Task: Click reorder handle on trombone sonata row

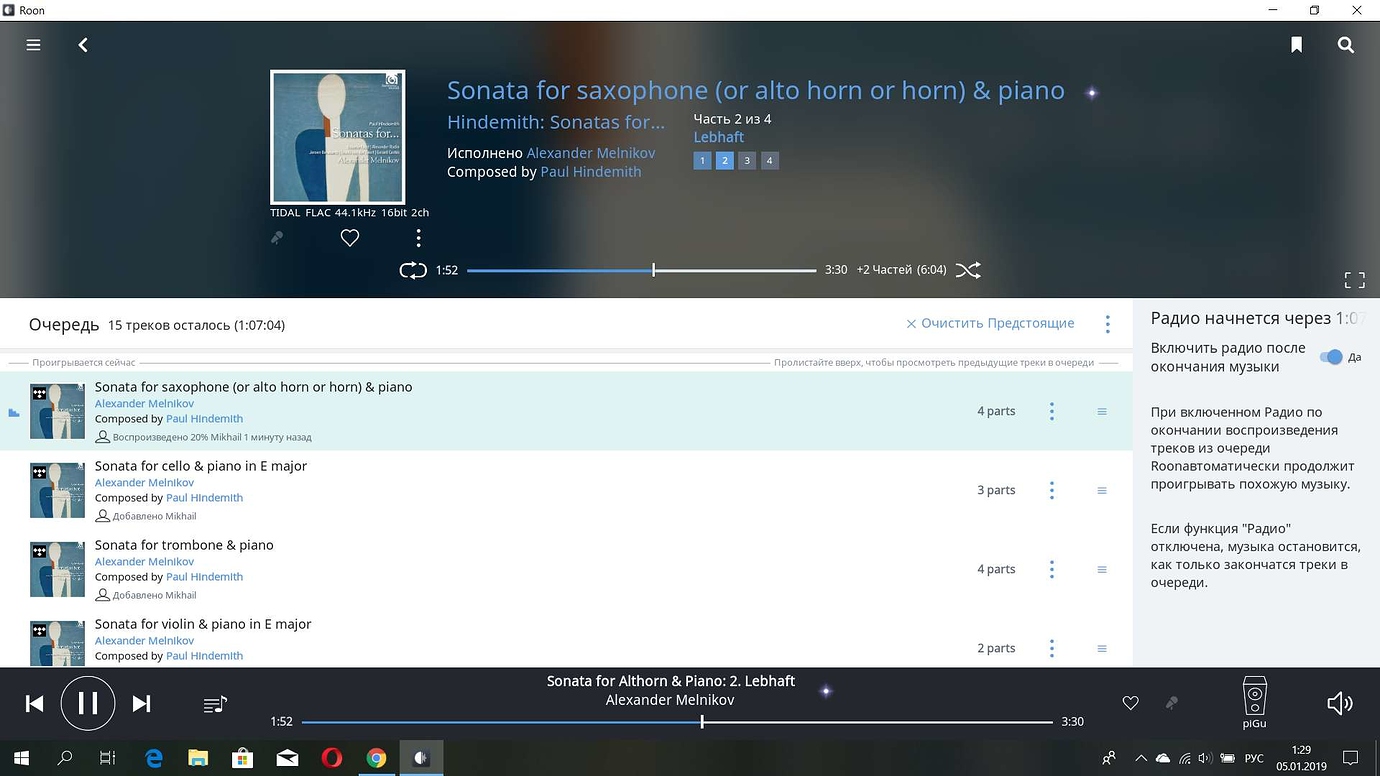Action: (1102, 569)
